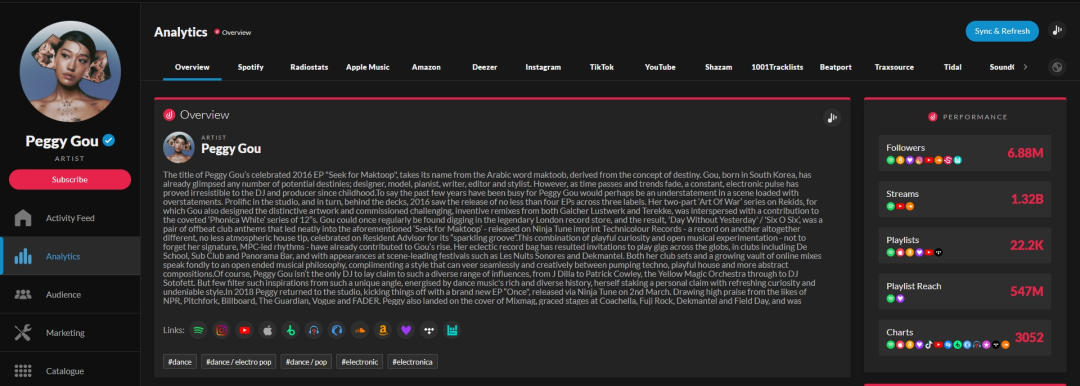The height and width of the screenshot is (386, 1080).
Task: Click Peggy Gou's large profile picture
Action: click(x=70, y=72)
